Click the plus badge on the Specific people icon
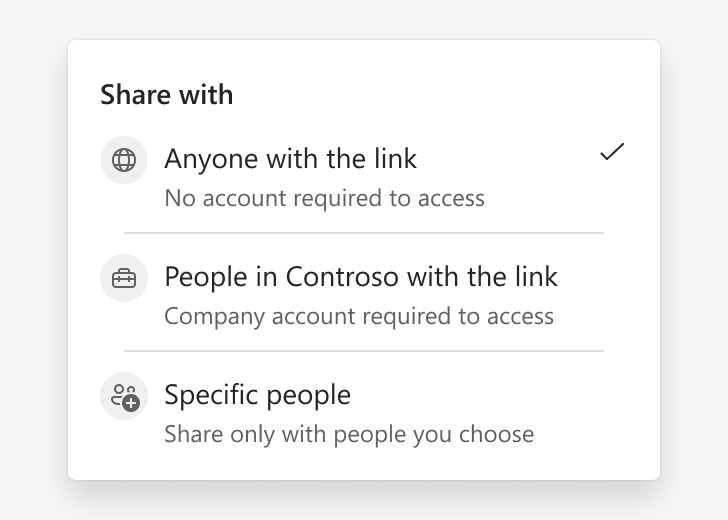Screen dimensions: 728x520 pos(131,403)
